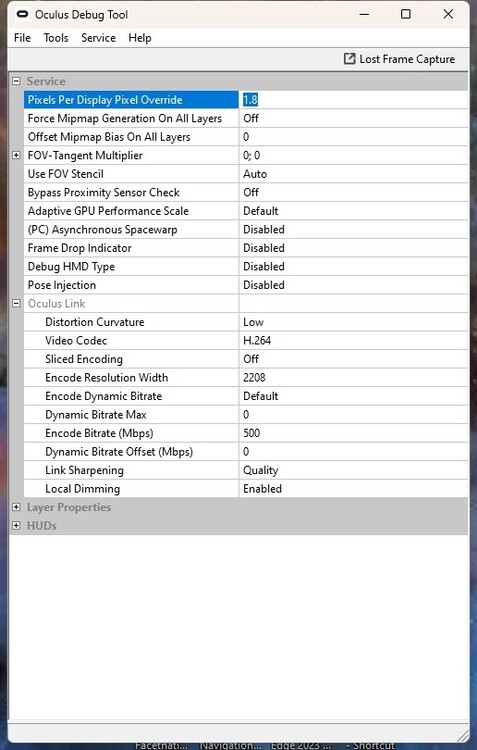477x750 pixels.
Task: Select the Frame Drop Indicator label
Action: (x=79, y=248)
